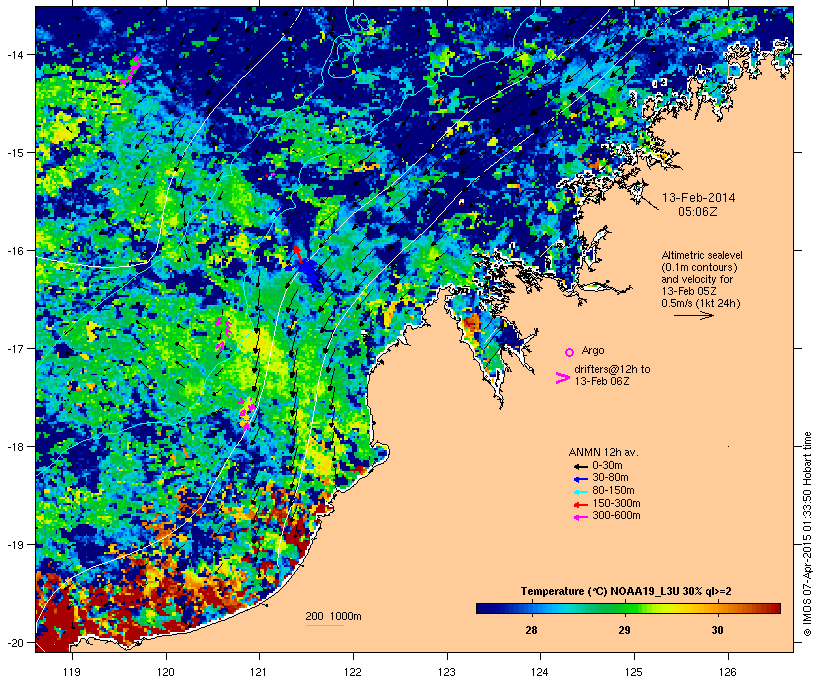Click the 300-600m depth label
Screen dimensions: 820x680
(616, 516)
